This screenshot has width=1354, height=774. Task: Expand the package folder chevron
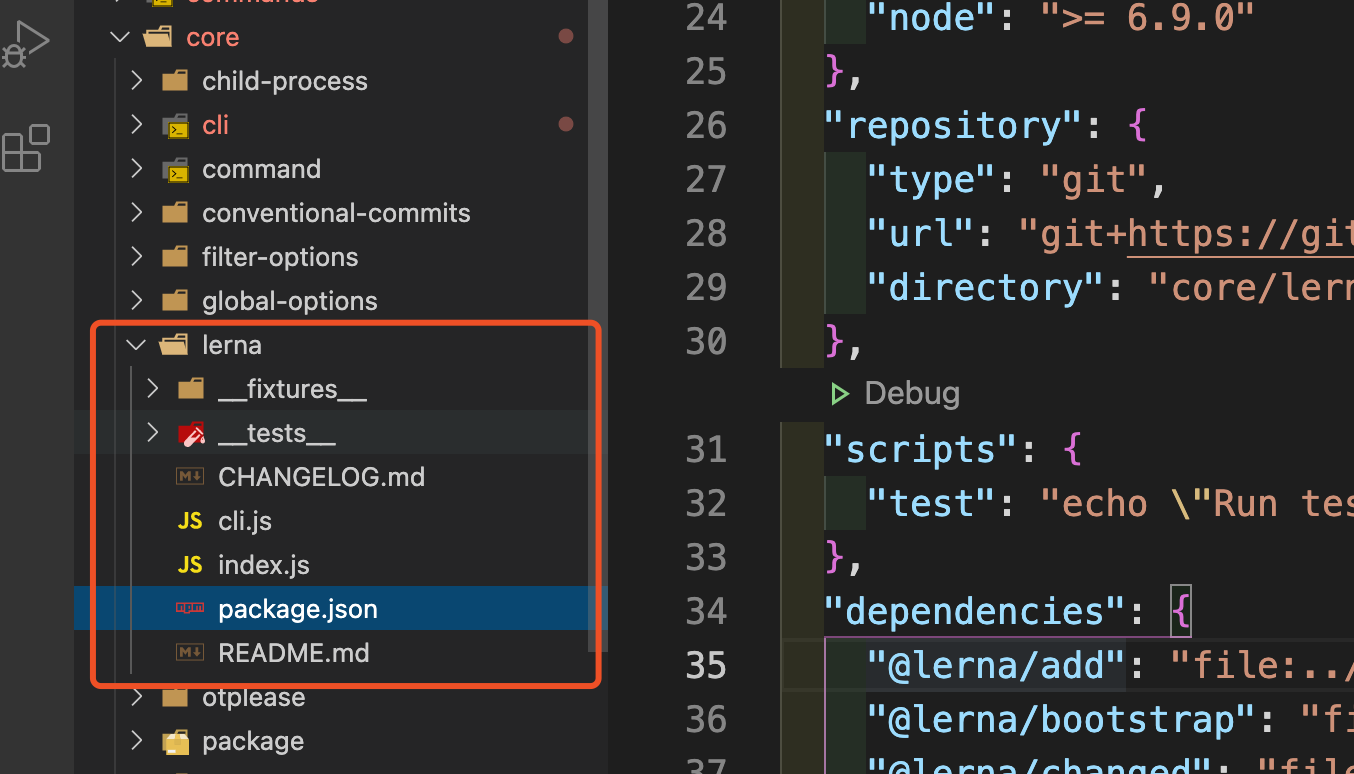137,741
